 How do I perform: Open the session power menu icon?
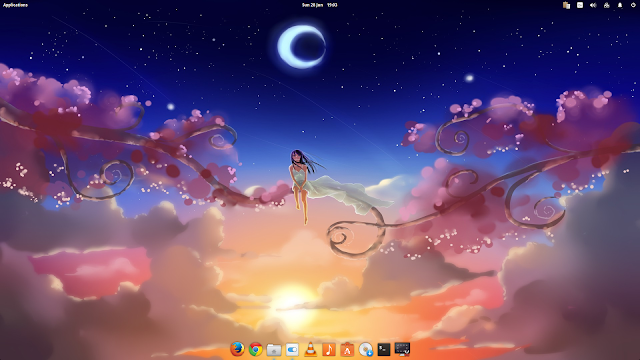pos(633,5)
